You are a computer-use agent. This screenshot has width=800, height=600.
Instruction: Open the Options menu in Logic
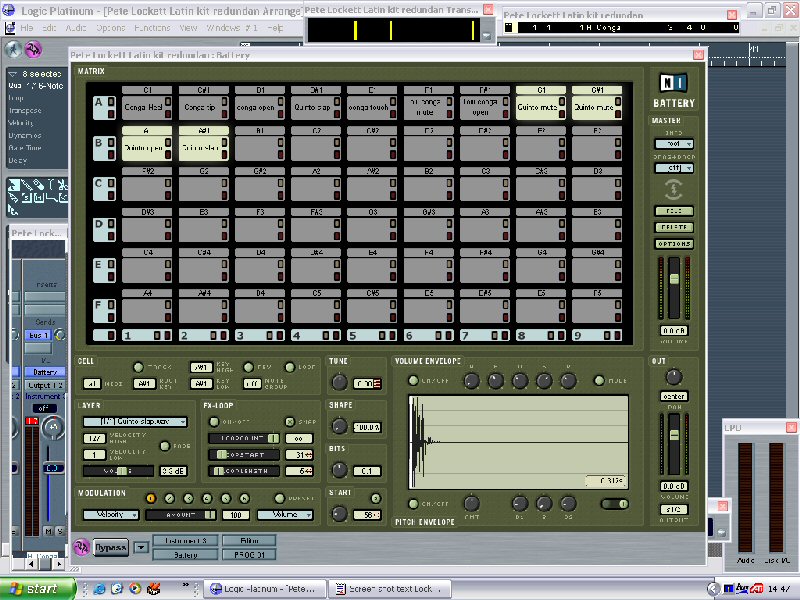tap(109, 27)
